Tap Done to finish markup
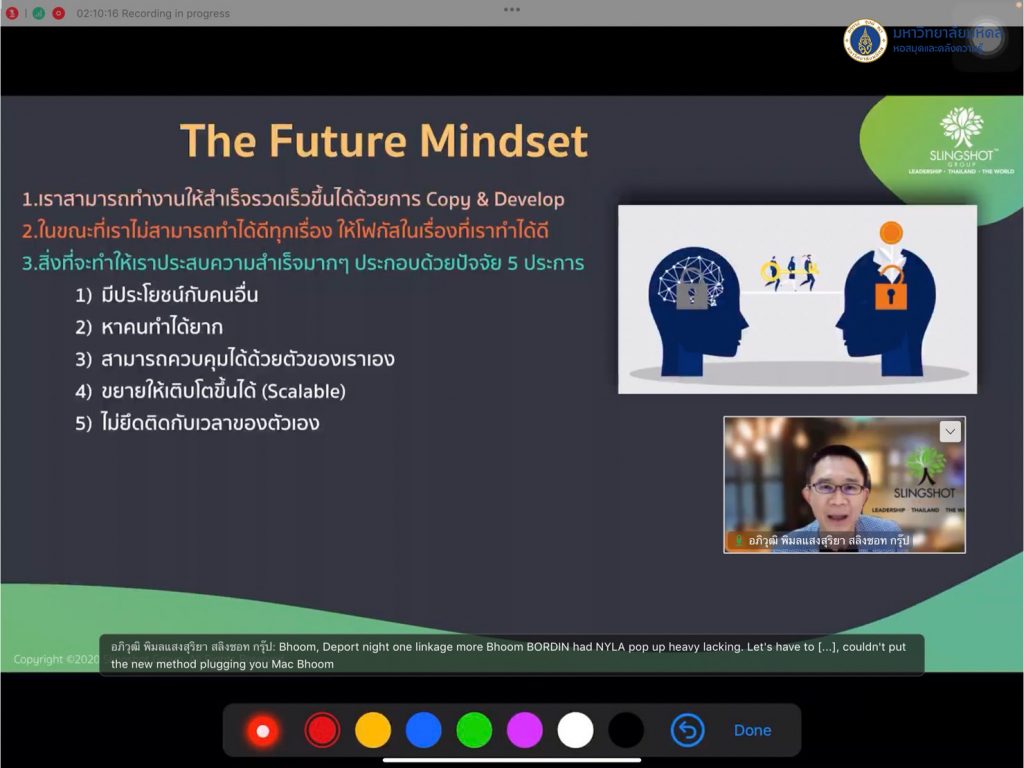 click(x=752, y=731)
